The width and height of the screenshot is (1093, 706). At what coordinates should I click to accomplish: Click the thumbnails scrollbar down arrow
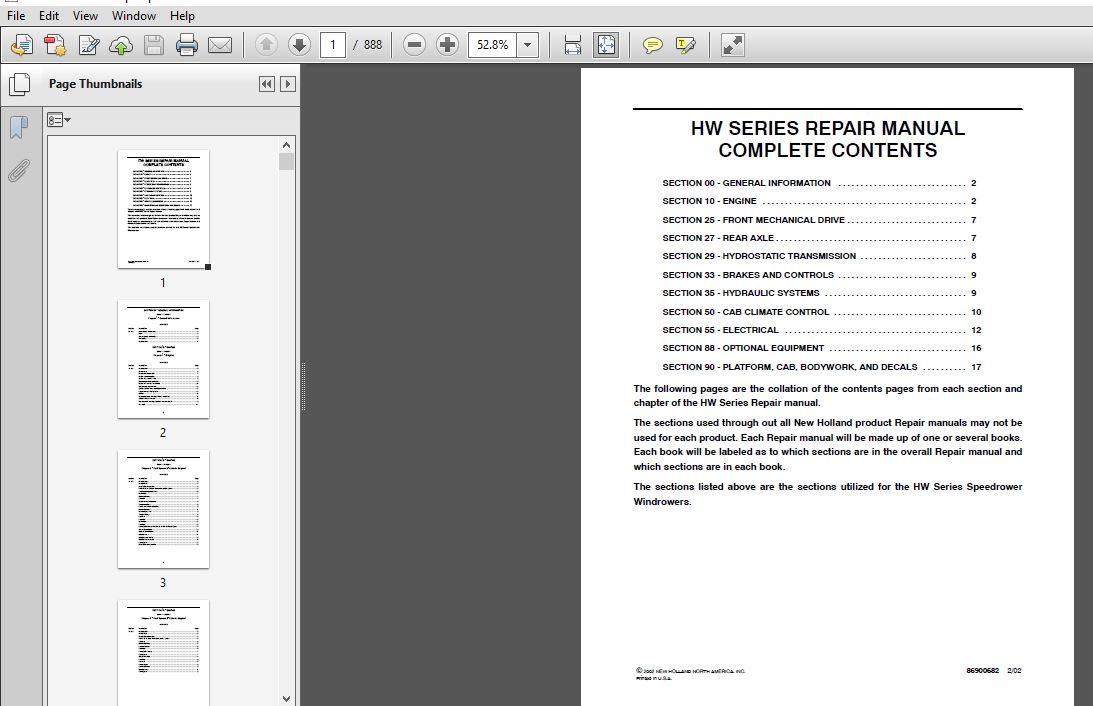click(286, 698)
